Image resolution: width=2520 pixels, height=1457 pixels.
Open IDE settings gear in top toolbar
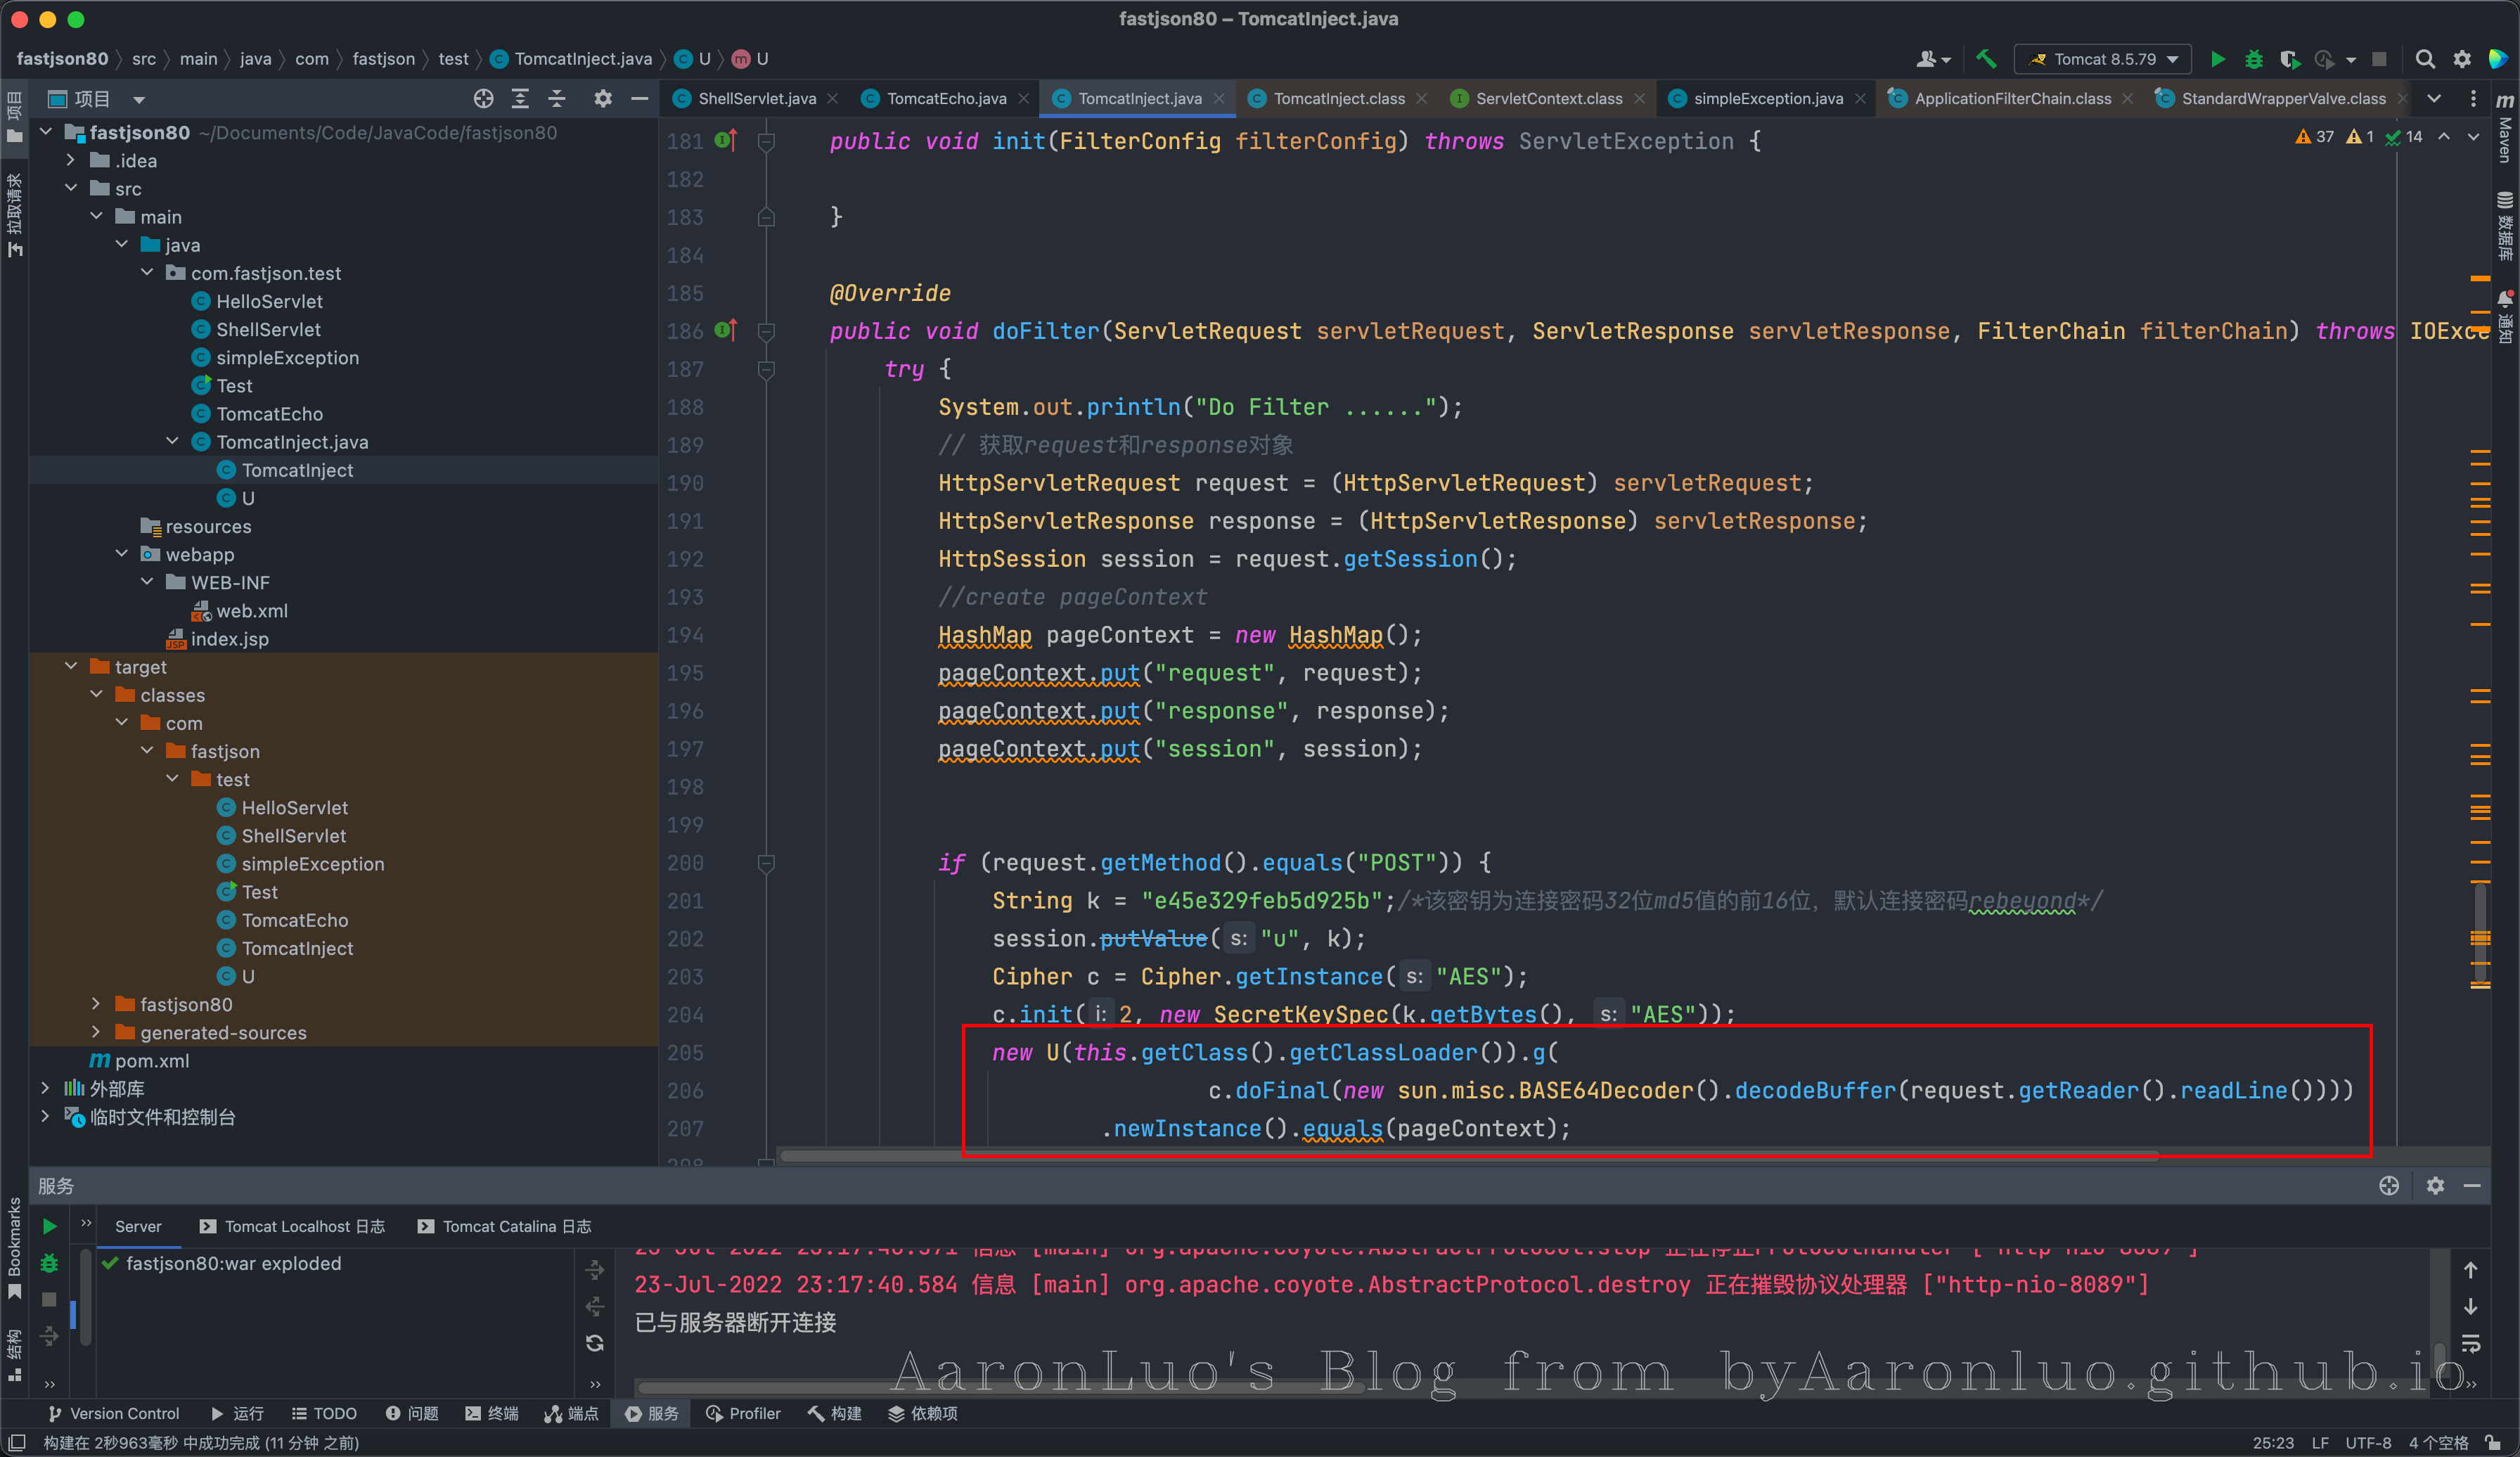coord(2462,59)
